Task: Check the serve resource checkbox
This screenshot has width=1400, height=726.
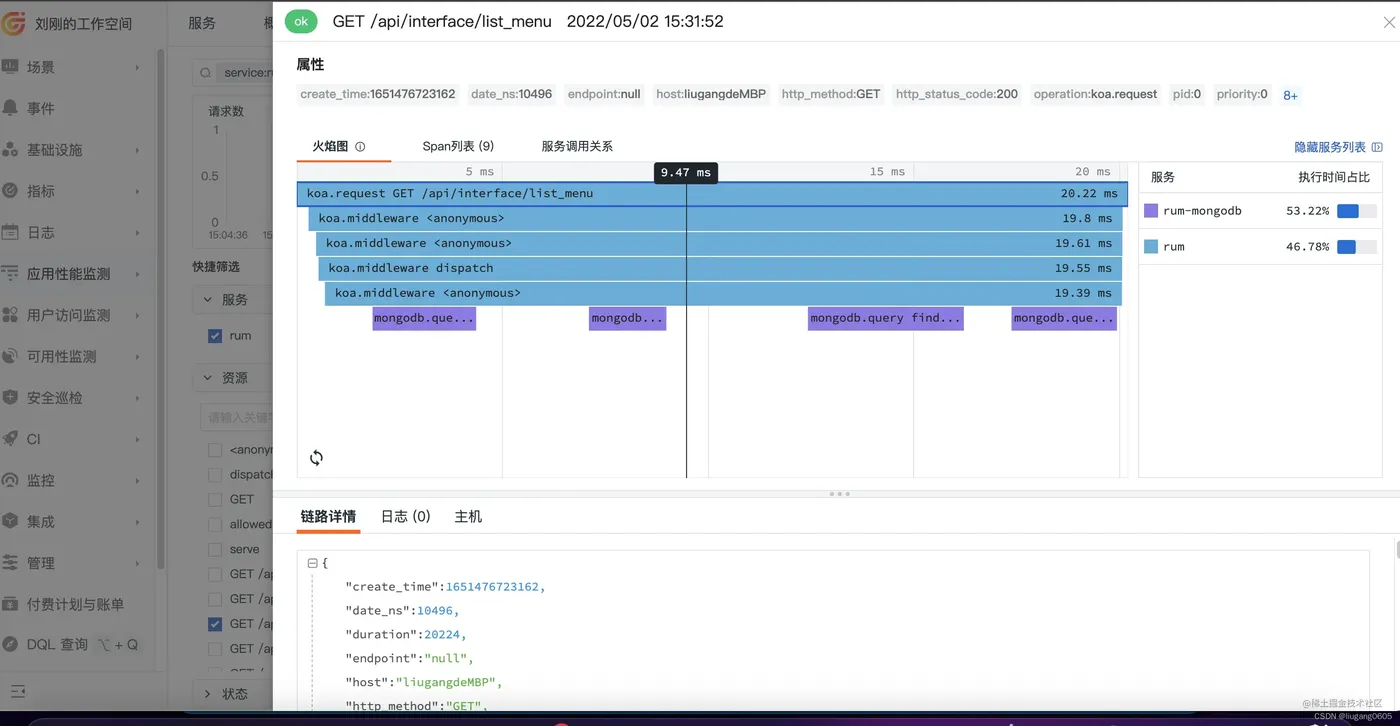Action: click(x=215, y=549)
